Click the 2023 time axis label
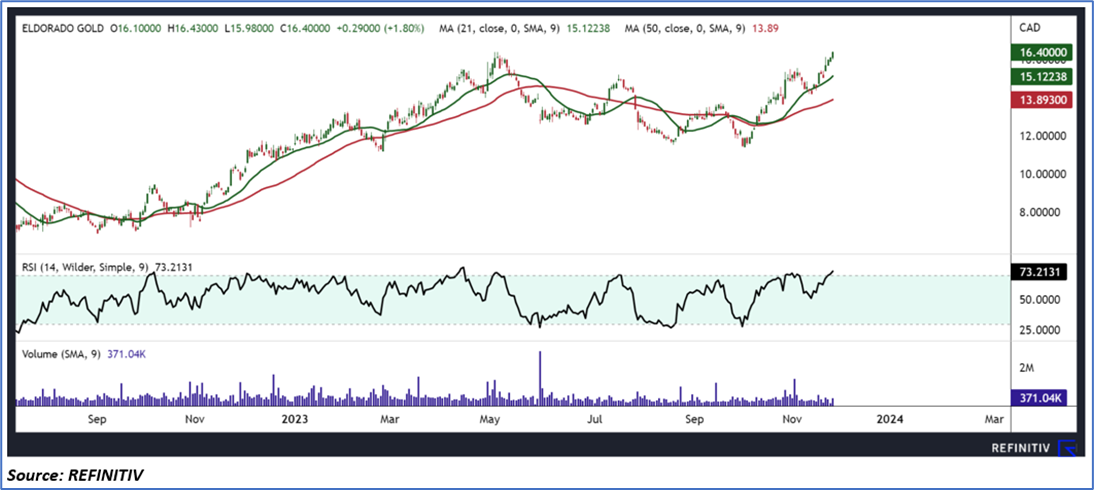The image size is (1094, 490). (x=294, y=419)
